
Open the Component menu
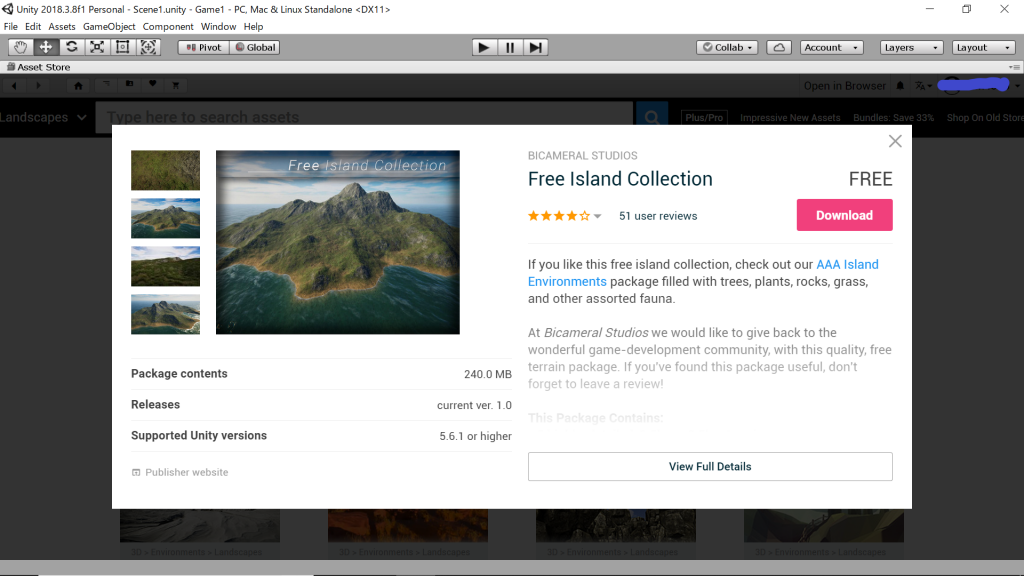pos(168,27)
